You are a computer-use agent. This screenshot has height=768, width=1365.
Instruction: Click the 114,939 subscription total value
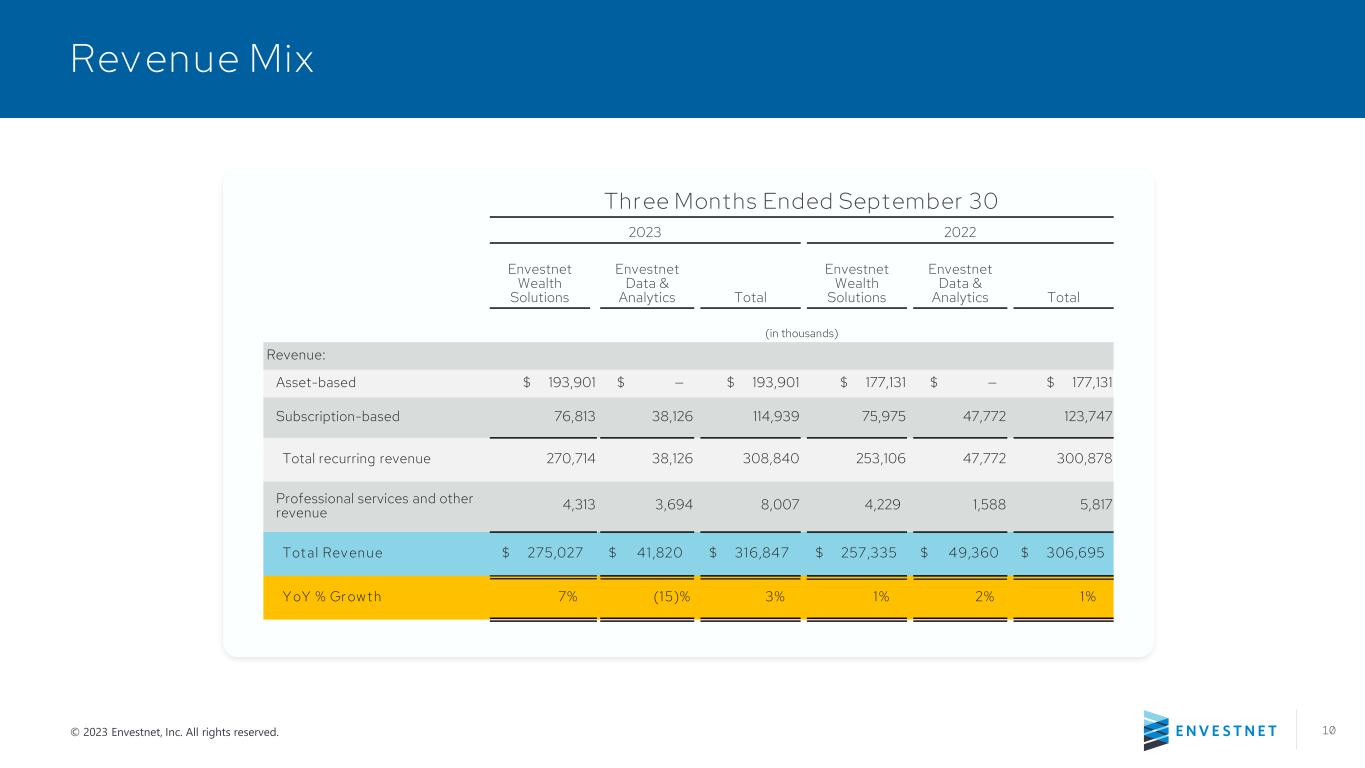click(x=774, y=416)
